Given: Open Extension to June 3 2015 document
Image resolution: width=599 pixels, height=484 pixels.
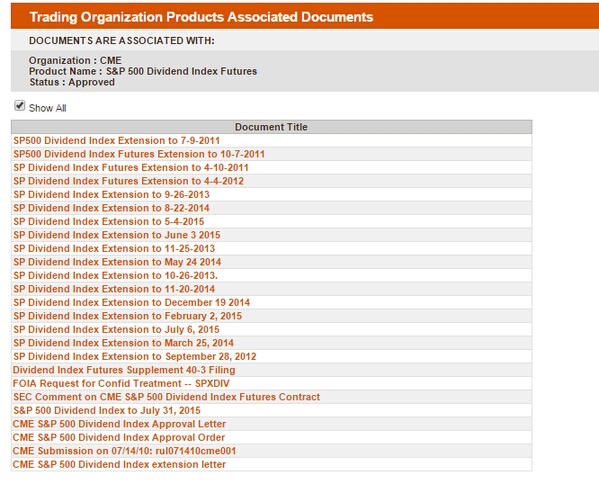Looking at the screenshot, I should [x=117, y=235].
